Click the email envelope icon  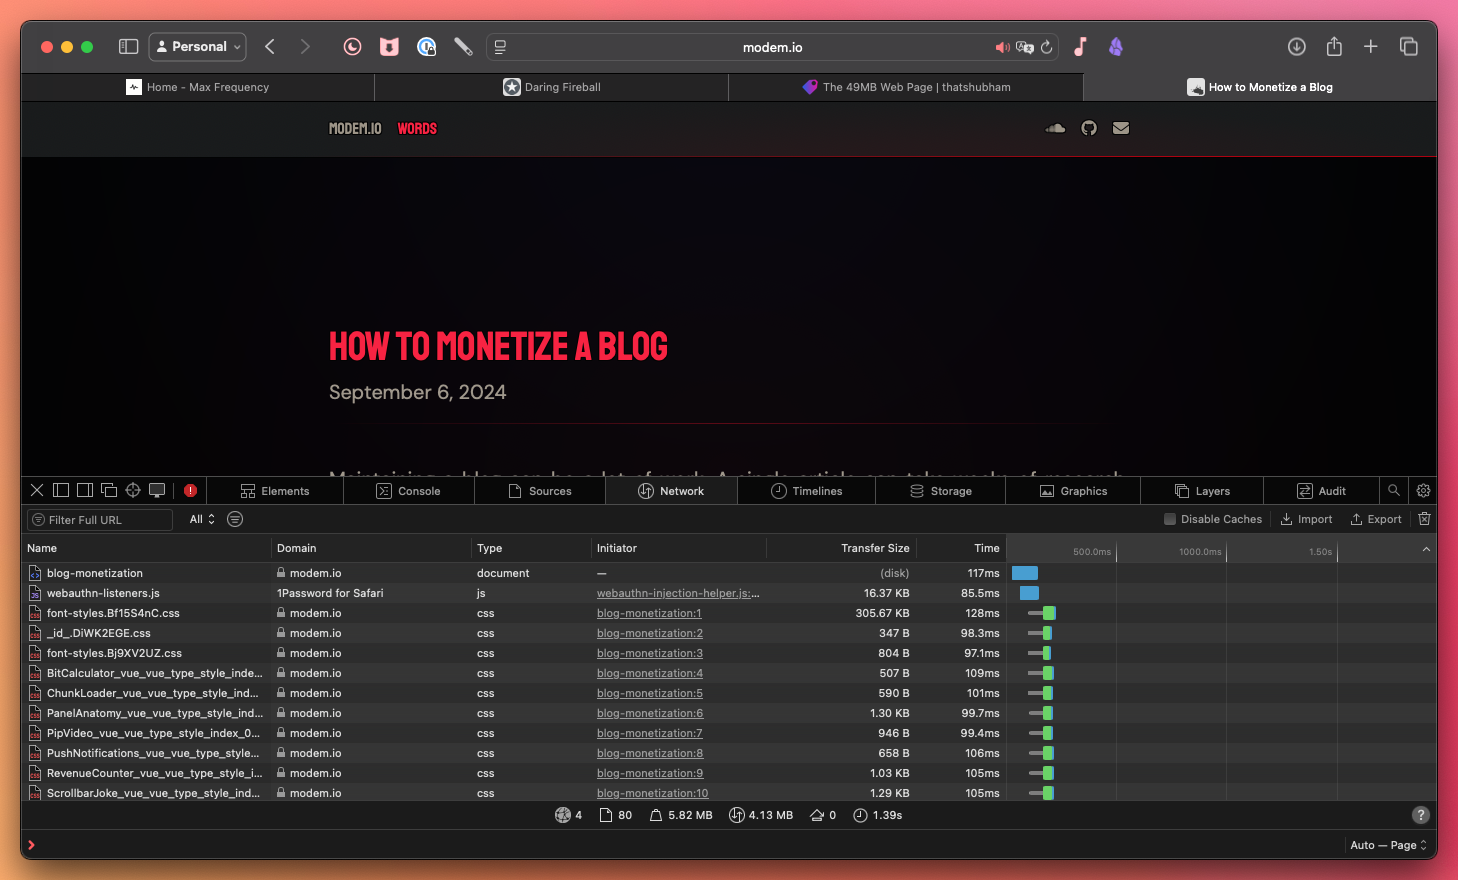(1121, 128)
